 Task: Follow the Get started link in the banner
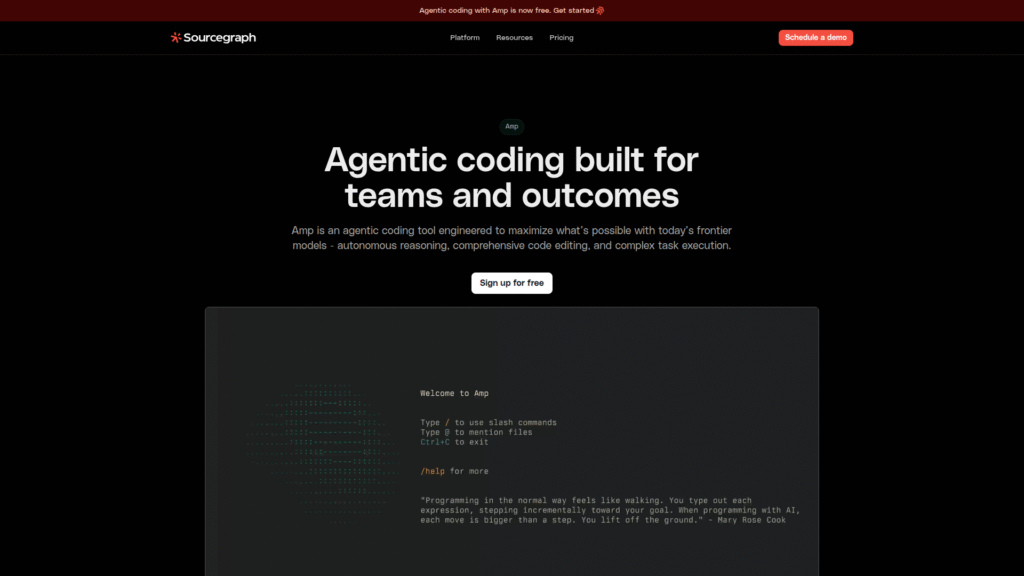pos(575,10)
